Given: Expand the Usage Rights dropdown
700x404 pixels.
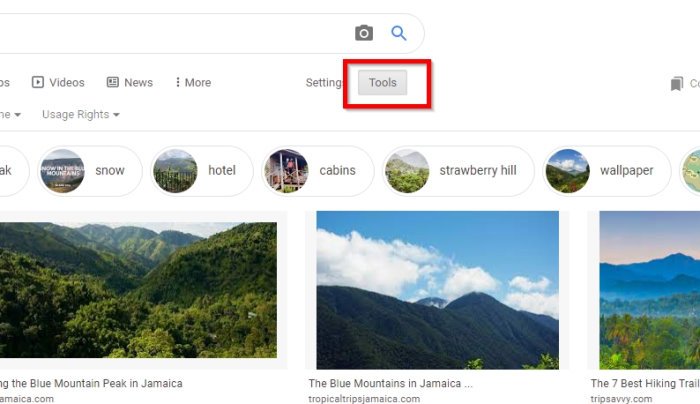Looking at the screenshot, I should pyautogui.click(x=81, y=115).
